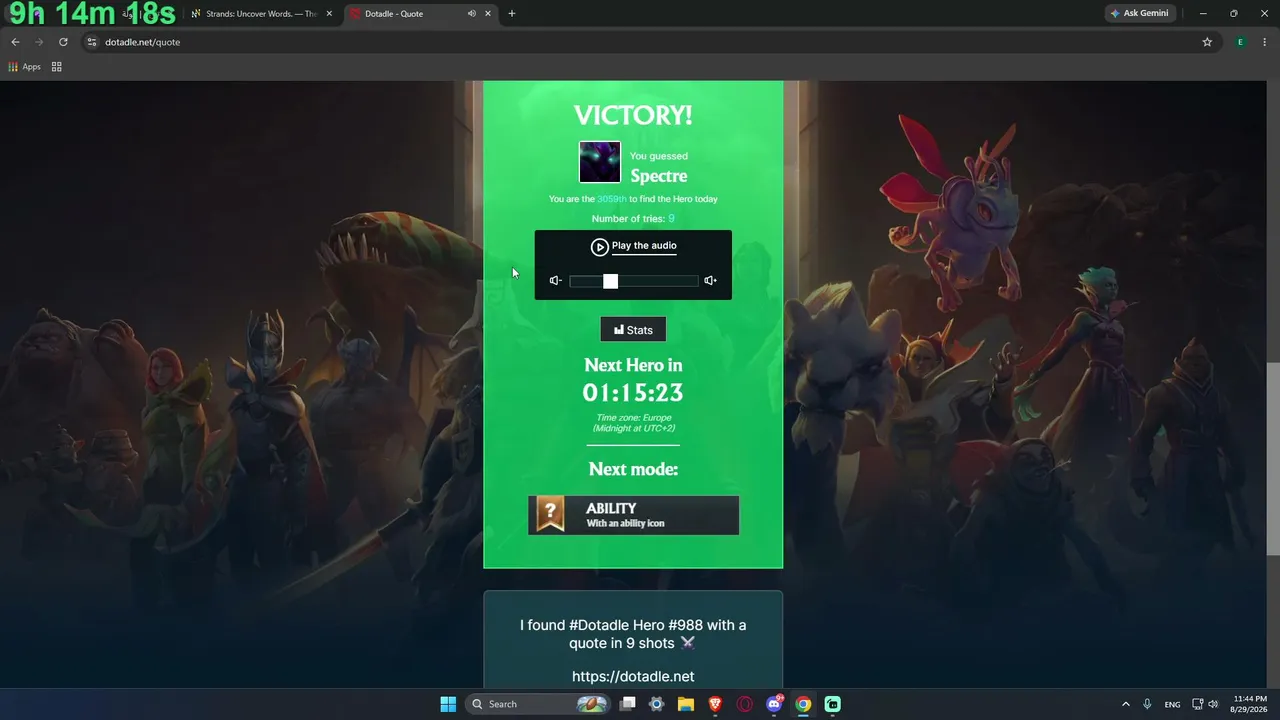Launch Opera browser from the taskbar
This screenshot has width=1280, height=720.
(x=745, y=704)
